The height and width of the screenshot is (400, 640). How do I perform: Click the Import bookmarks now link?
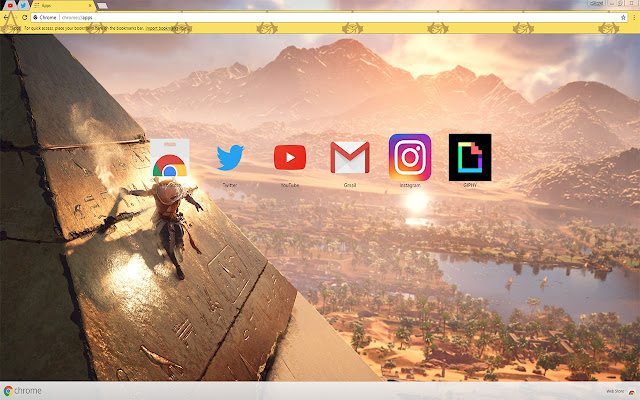coord(166,28)
